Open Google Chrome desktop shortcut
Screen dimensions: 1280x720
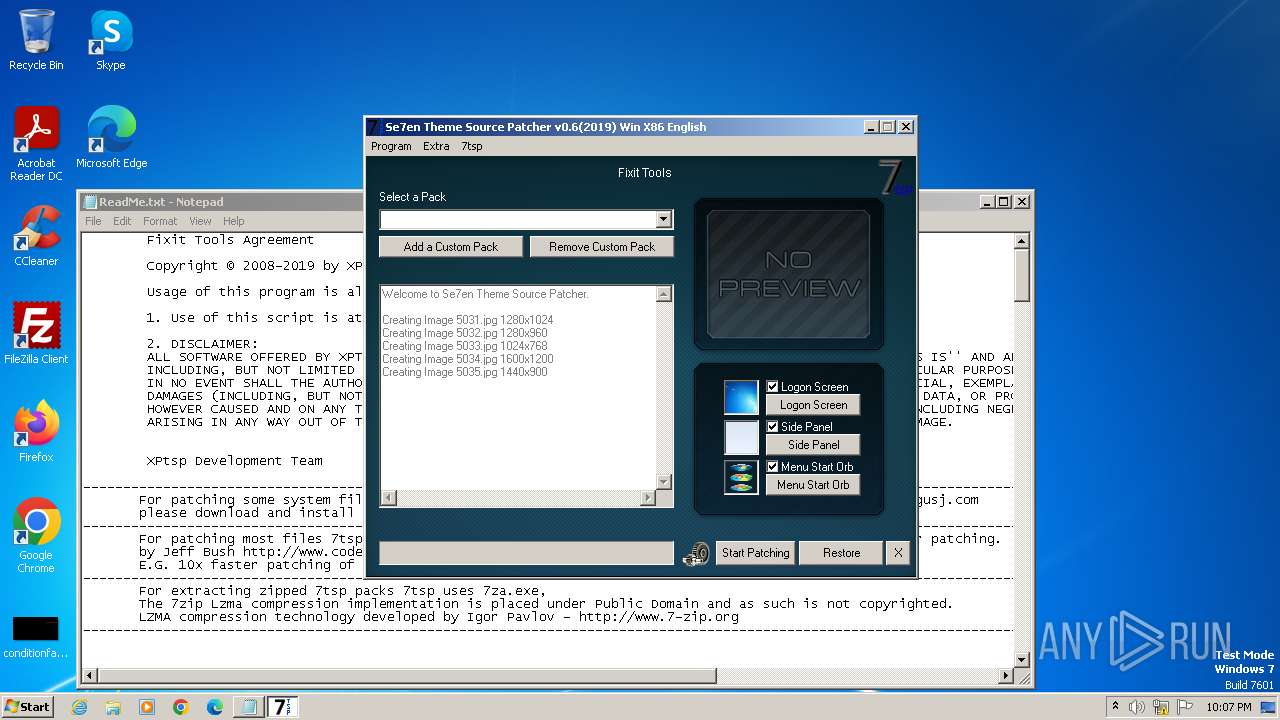36,536
